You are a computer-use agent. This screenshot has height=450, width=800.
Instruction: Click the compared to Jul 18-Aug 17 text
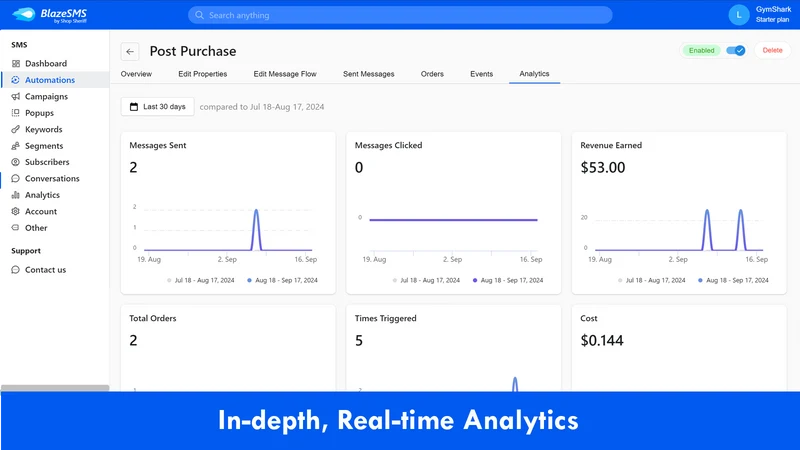262,107
